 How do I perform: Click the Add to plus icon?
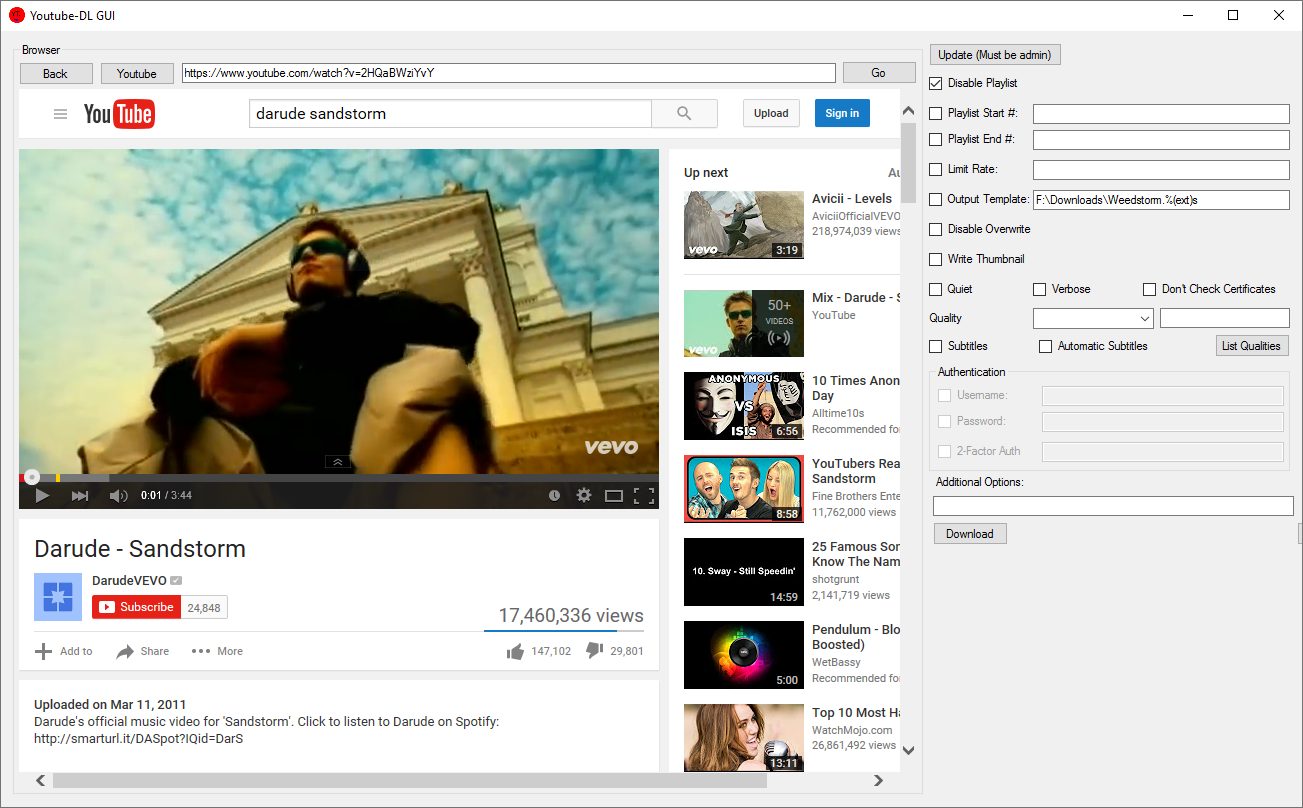(43, 651)
